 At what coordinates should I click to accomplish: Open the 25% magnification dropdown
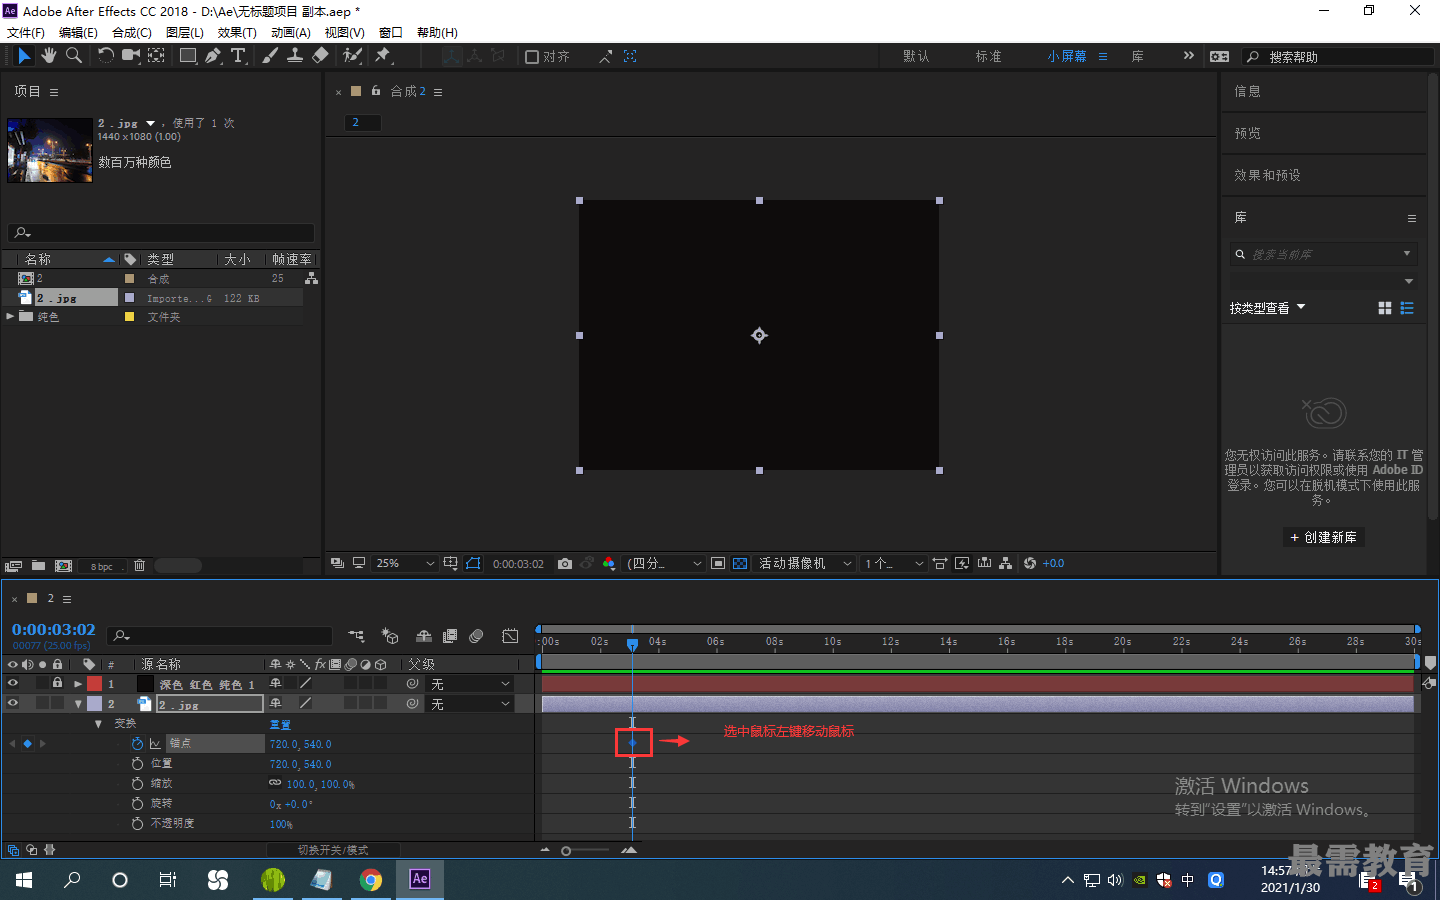(x=405, y=564)
